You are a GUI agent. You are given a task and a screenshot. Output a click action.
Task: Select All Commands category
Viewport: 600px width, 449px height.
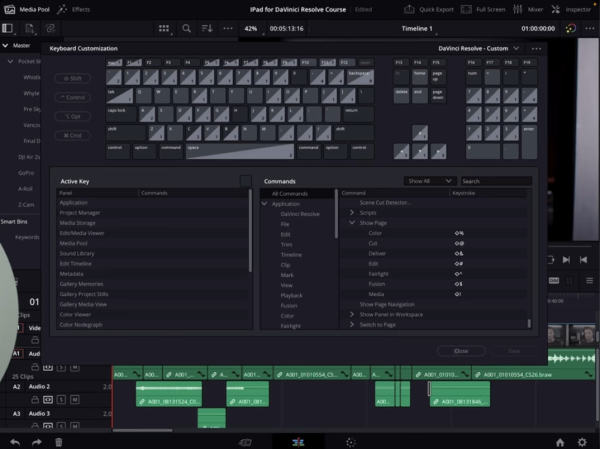(x=297, y=194)
